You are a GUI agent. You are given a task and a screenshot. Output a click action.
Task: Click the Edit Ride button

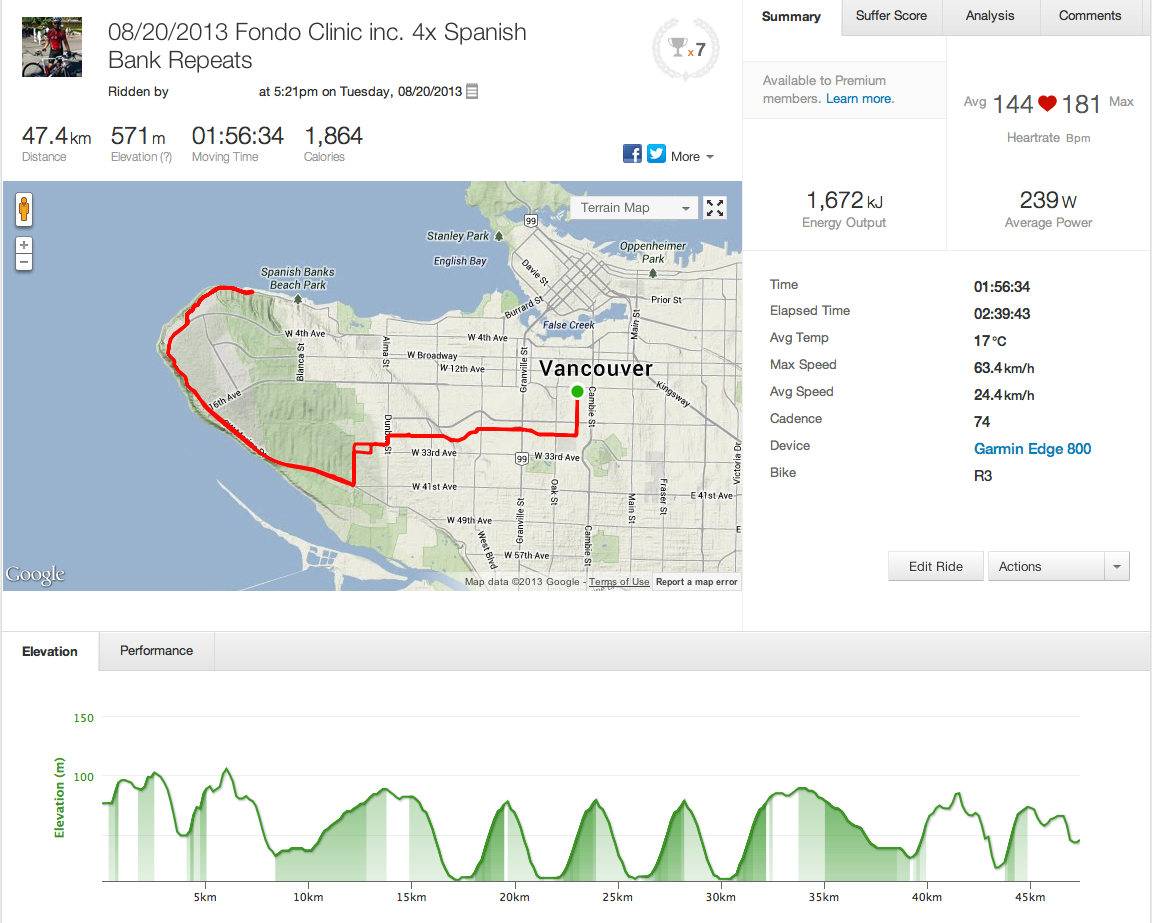click(x=935, y=567)
